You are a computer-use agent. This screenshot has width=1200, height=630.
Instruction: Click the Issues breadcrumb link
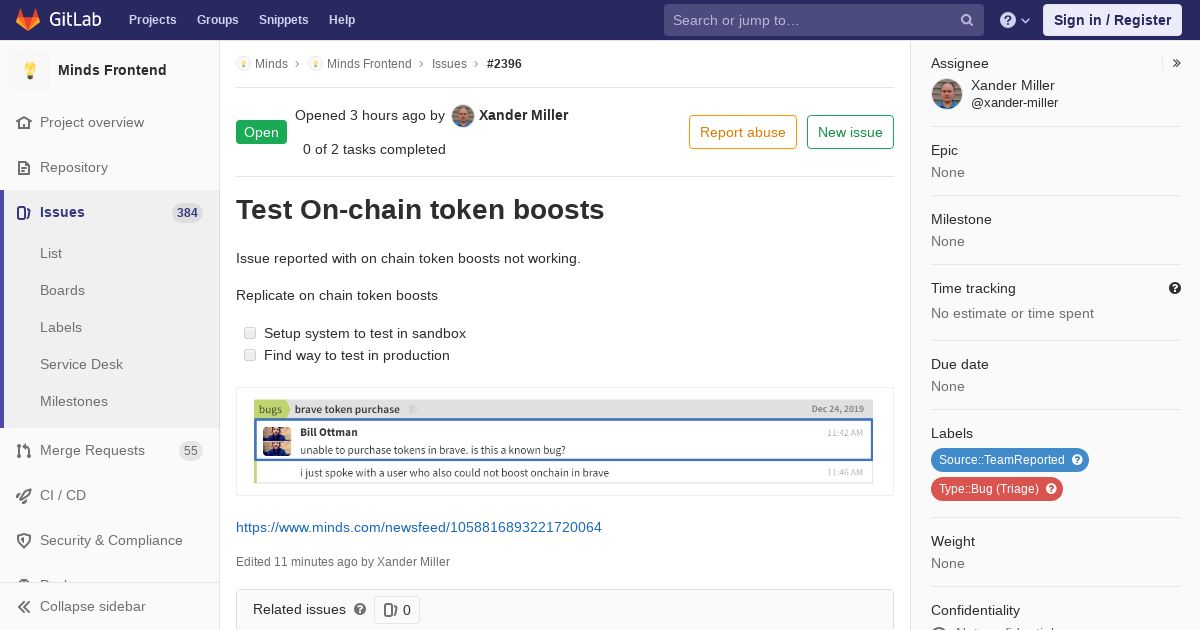pyautogui.click(x=449, y=64)
